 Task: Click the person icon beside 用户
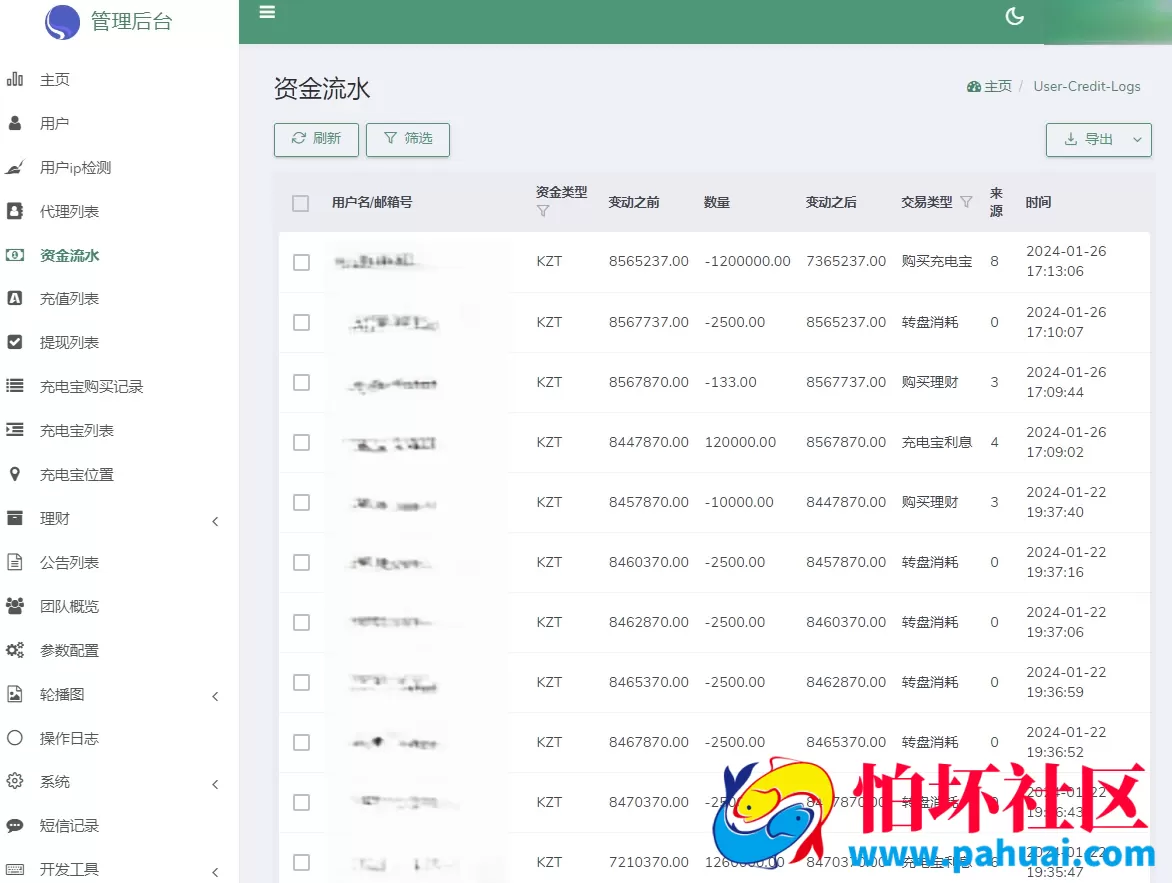click(x=15, y=123)
